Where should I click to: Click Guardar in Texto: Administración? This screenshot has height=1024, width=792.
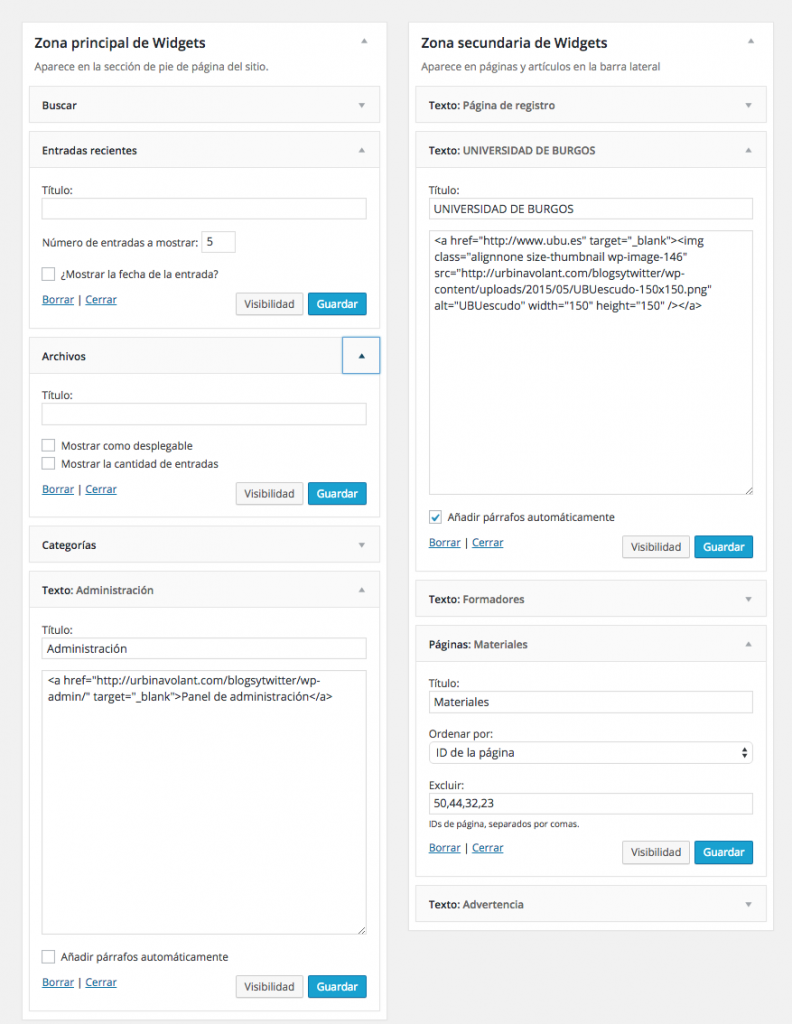(337, 986)
